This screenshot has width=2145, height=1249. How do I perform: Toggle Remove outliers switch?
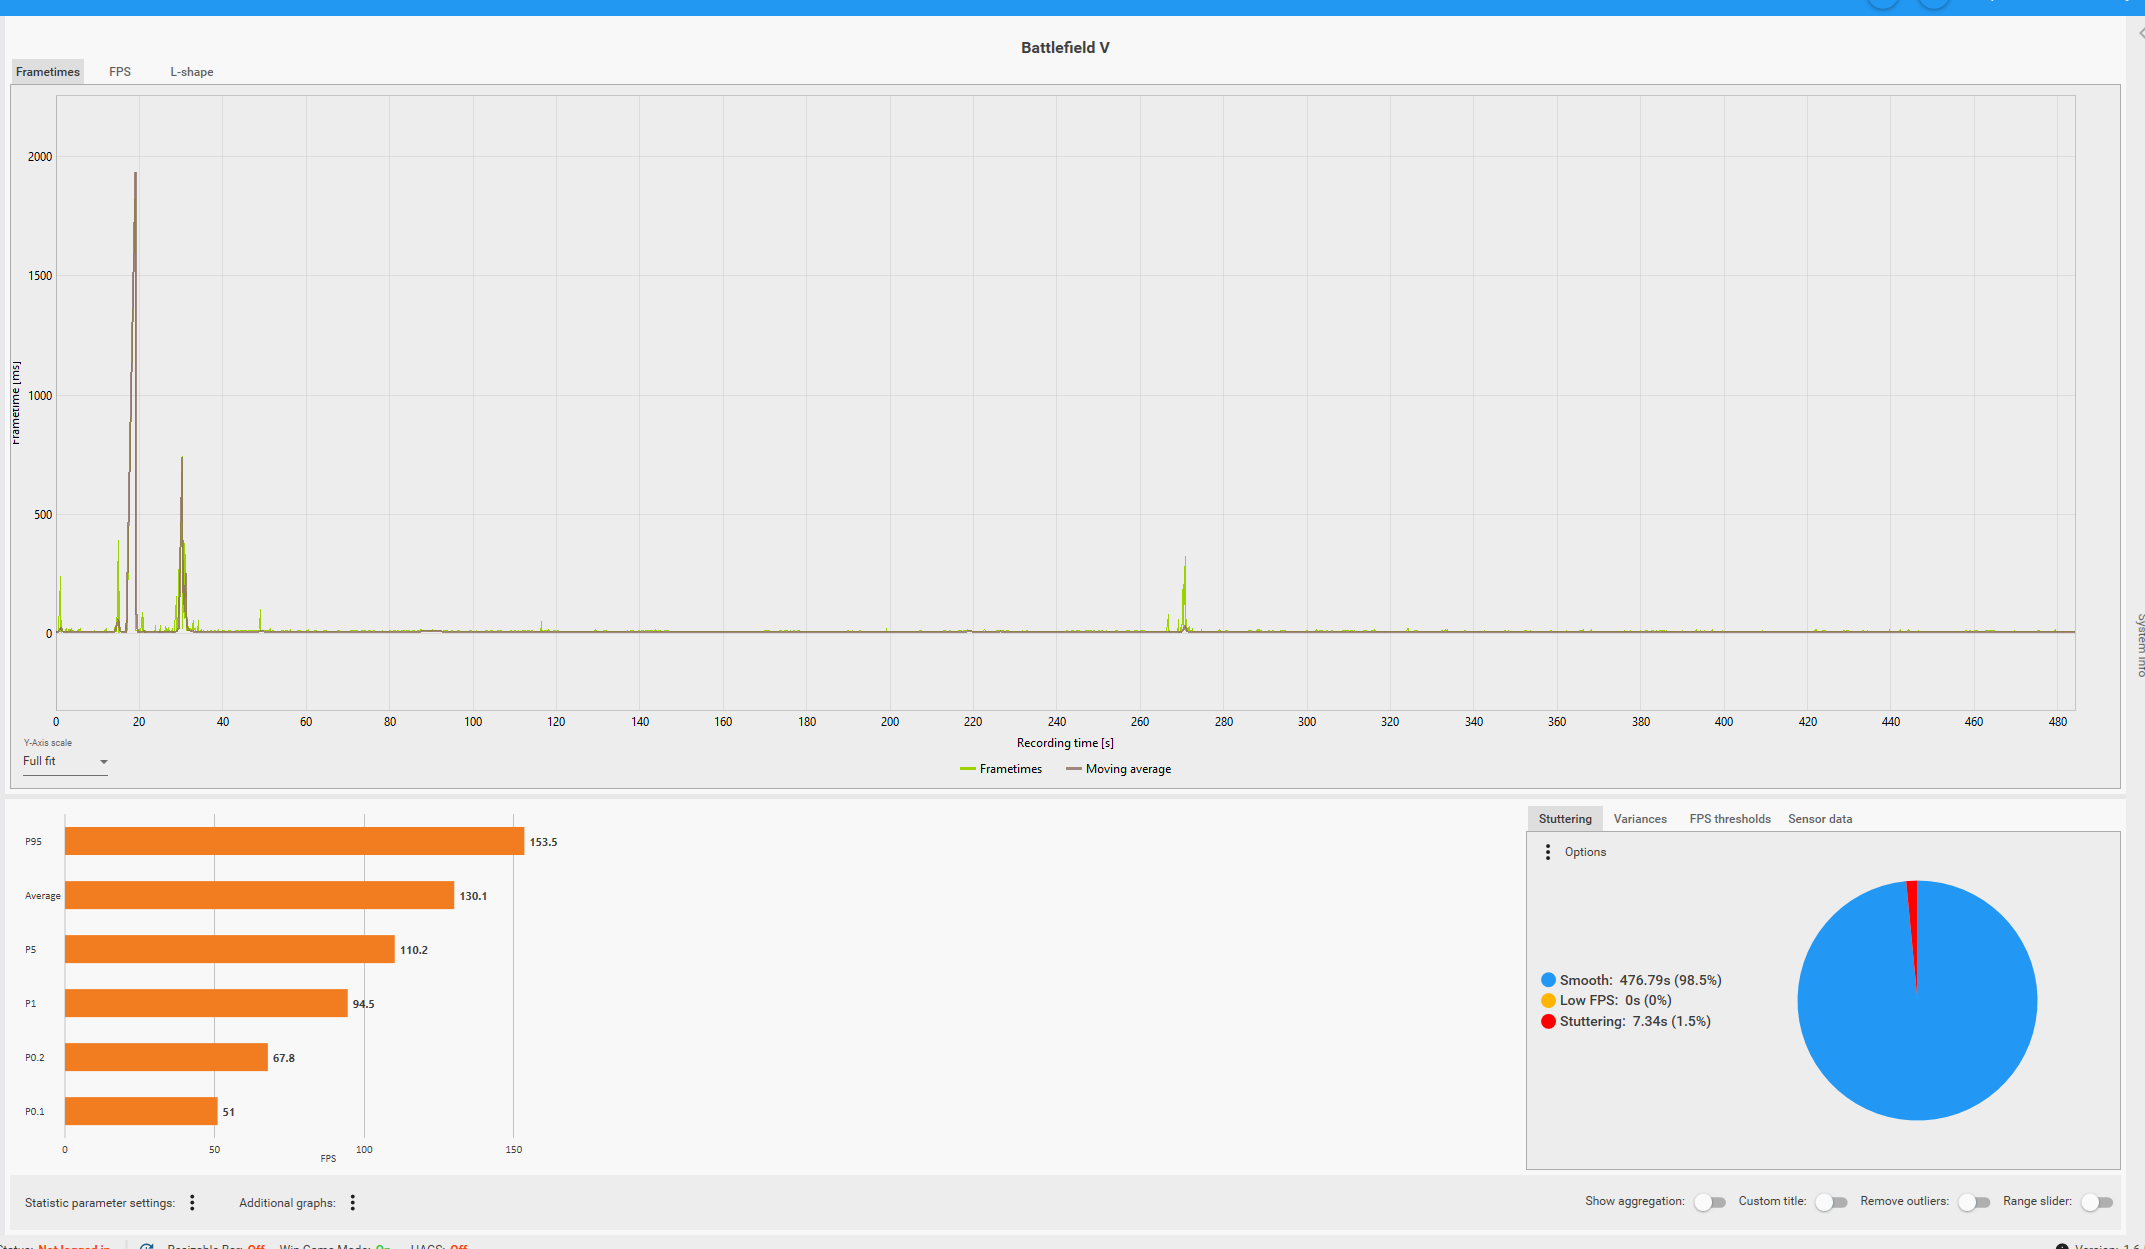[x=1974, y=1202]
